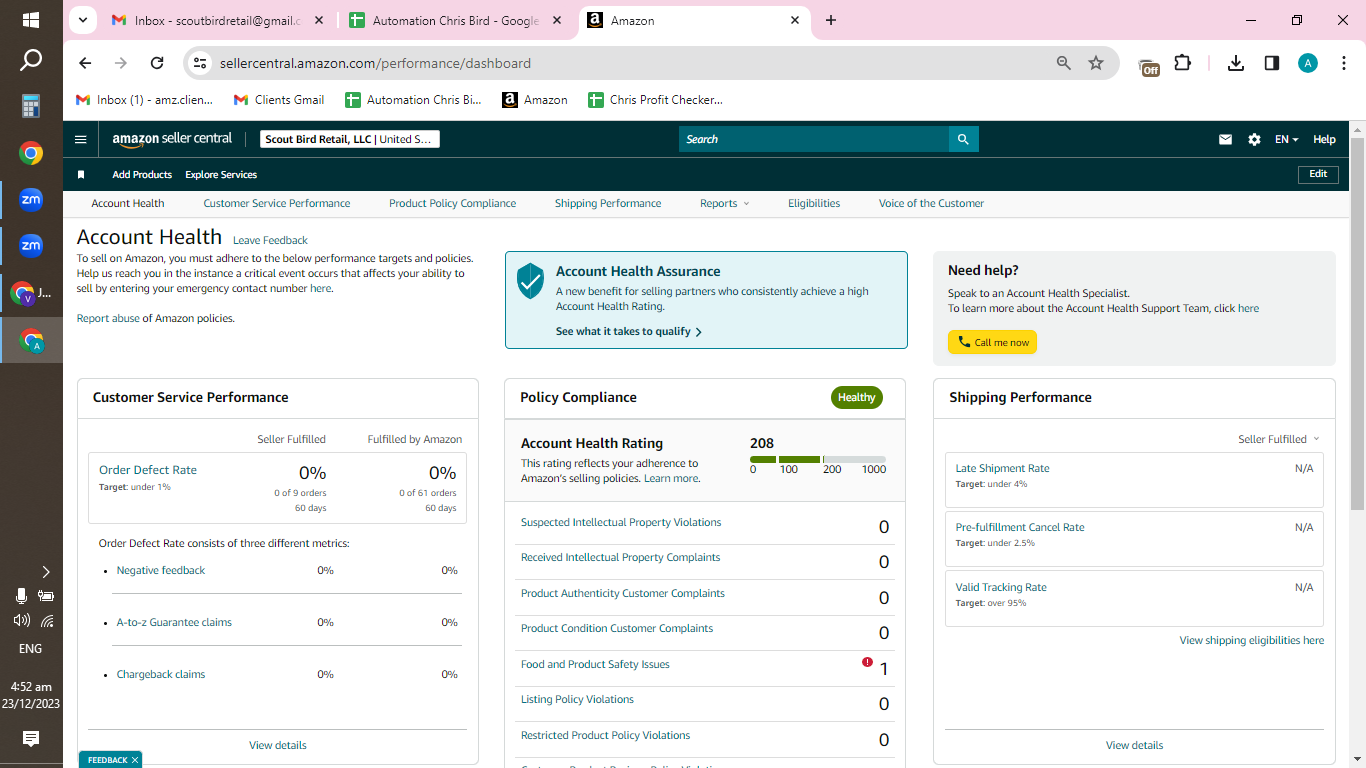
Task: Click the Edit button
Action: [x=1318, y=174]
